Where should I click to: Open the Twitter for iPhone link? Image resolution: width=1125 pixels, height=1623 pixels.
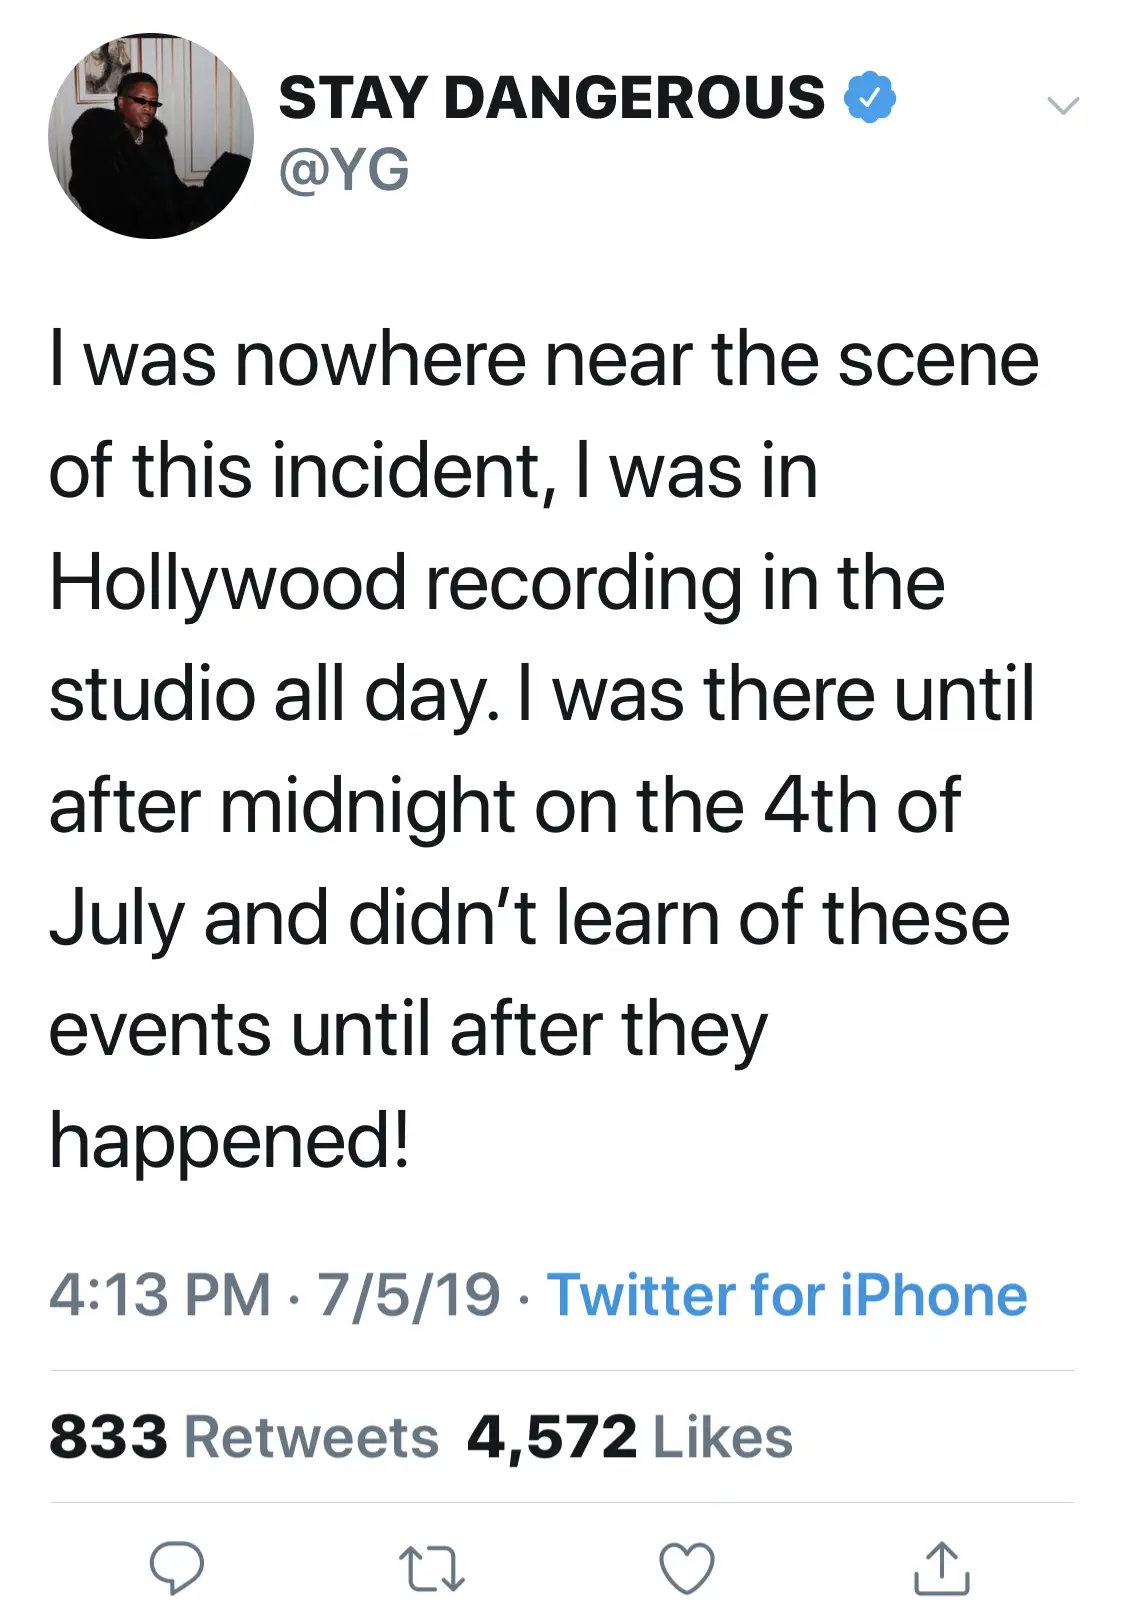pos(787,1295)
